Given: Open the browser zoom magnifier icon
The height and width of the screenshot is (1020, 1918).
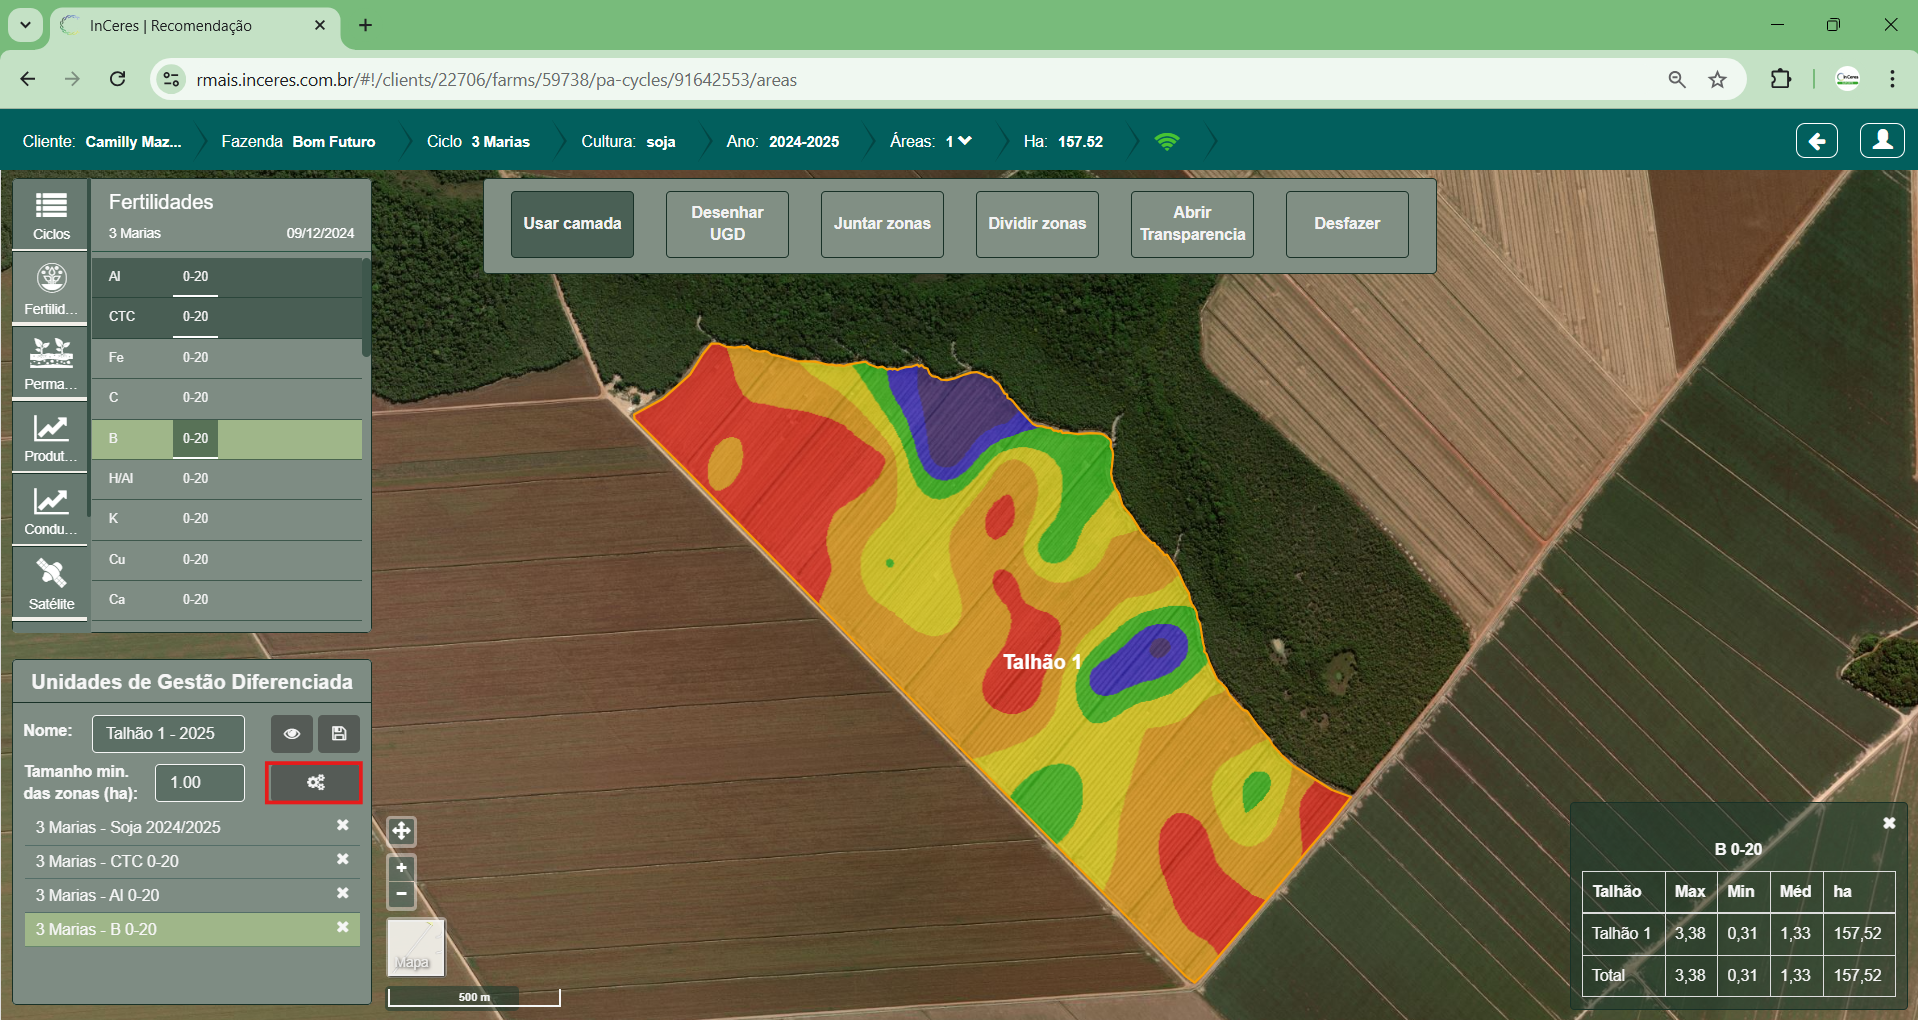Looking at the screenshot, I should 1677,80.
